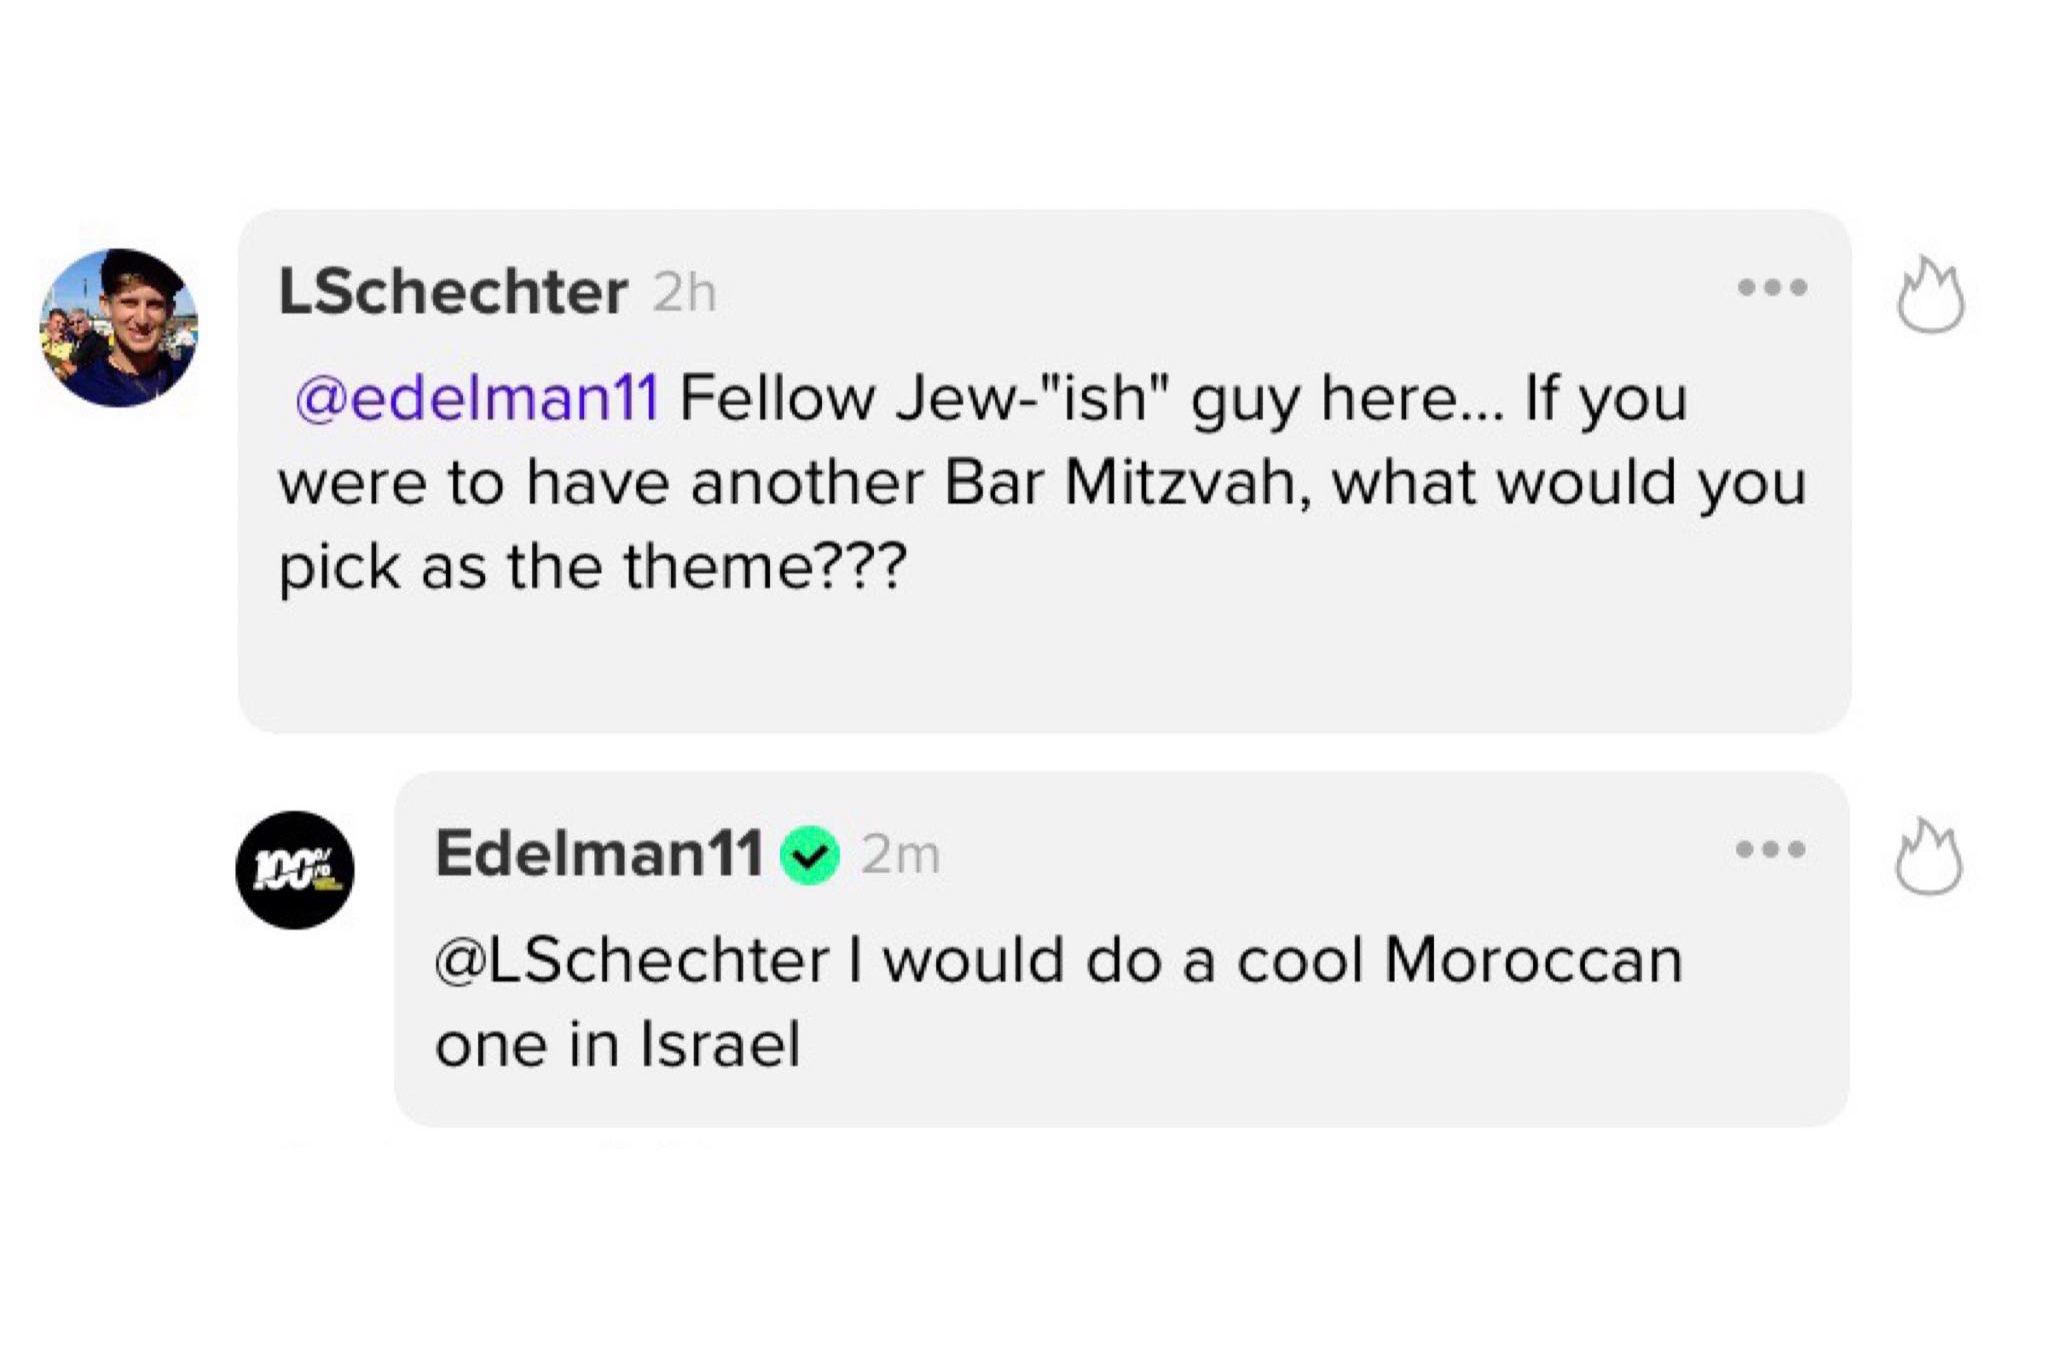This screenshot has height=1370, width=2048.
Task: Open three-dot options on Edelman11's reply
Action: (1770, 850)
